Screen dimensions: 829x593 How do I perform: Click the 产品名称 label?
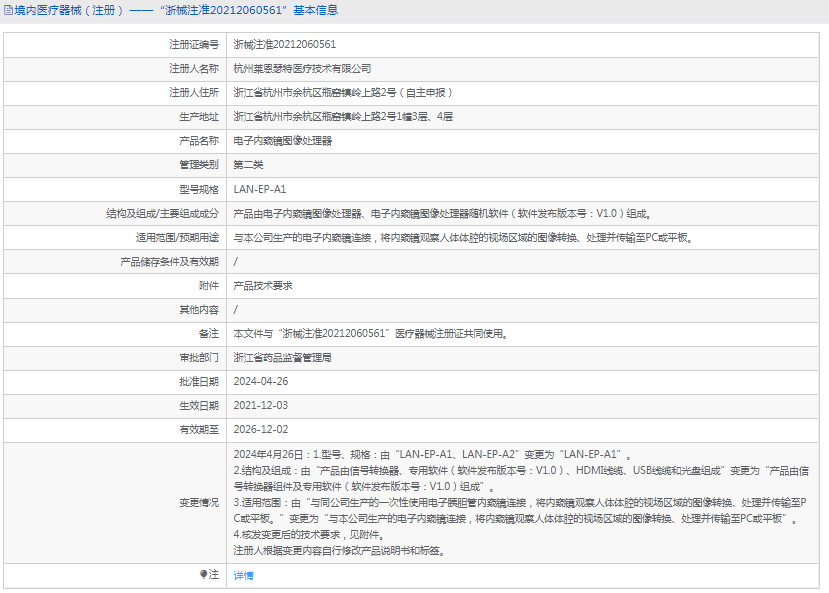(x=199, y=141)
